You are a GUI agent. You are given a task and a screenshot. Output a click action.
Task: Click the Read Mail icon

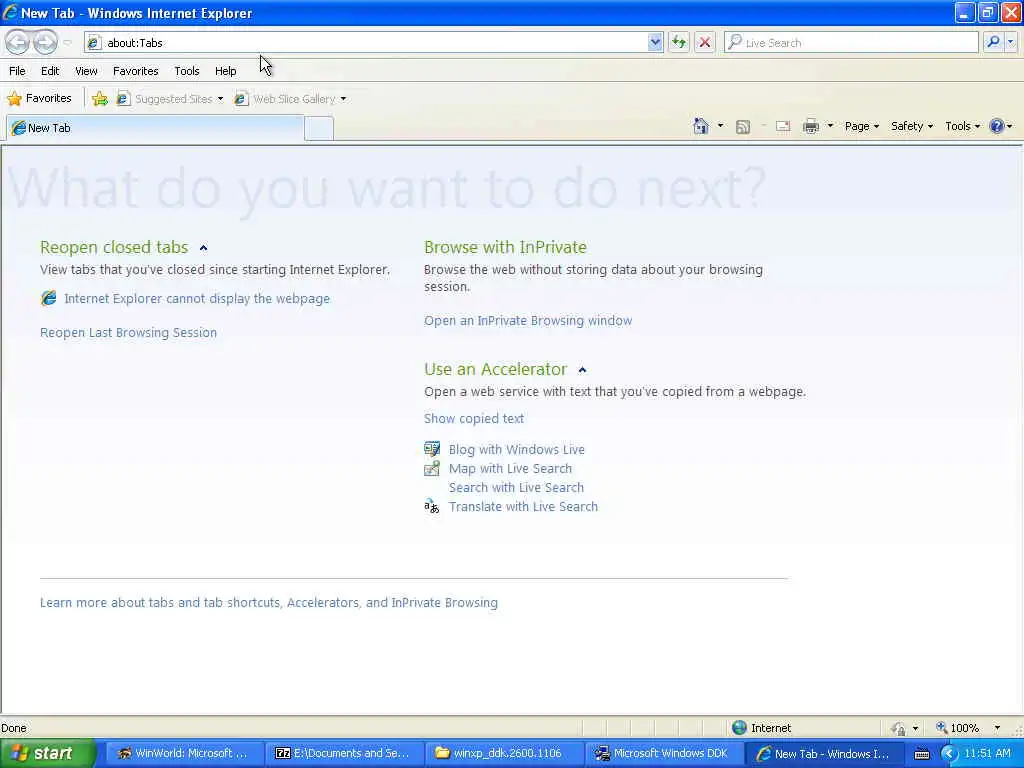pyautogui.click(x=783, y=127)
